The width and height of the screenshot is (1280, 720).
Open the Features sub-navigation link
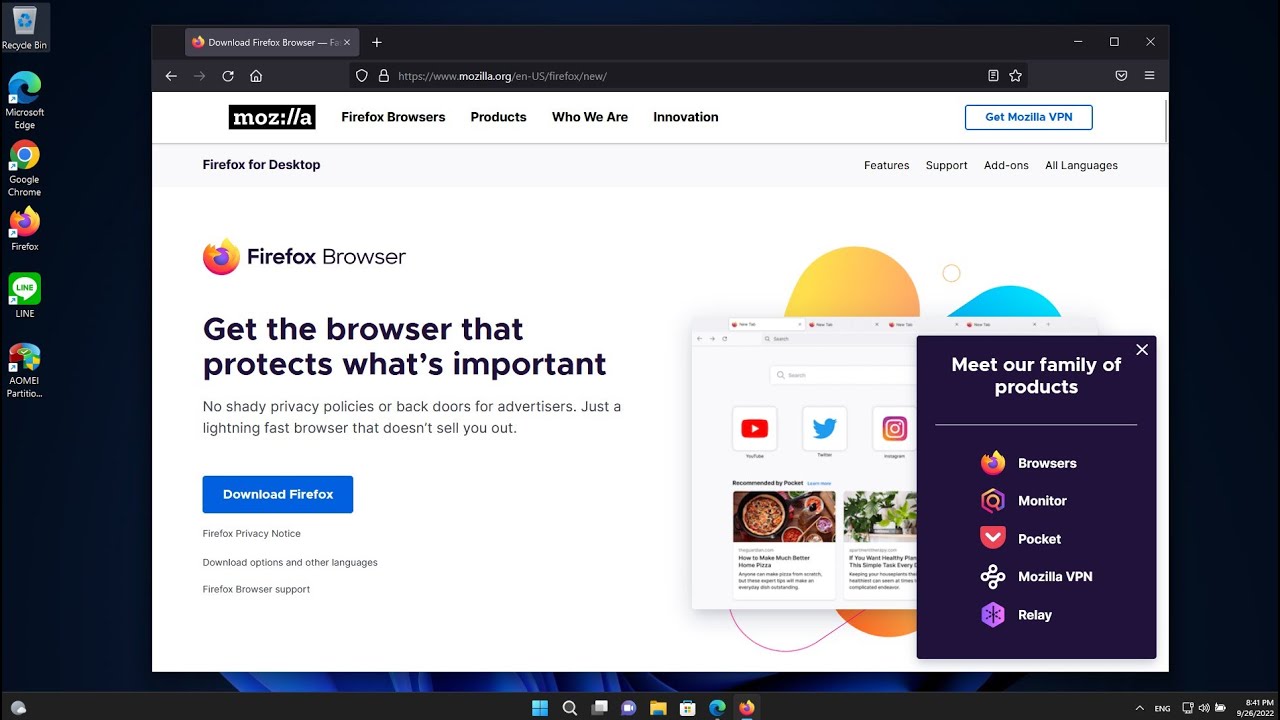[x=887, y=166]
